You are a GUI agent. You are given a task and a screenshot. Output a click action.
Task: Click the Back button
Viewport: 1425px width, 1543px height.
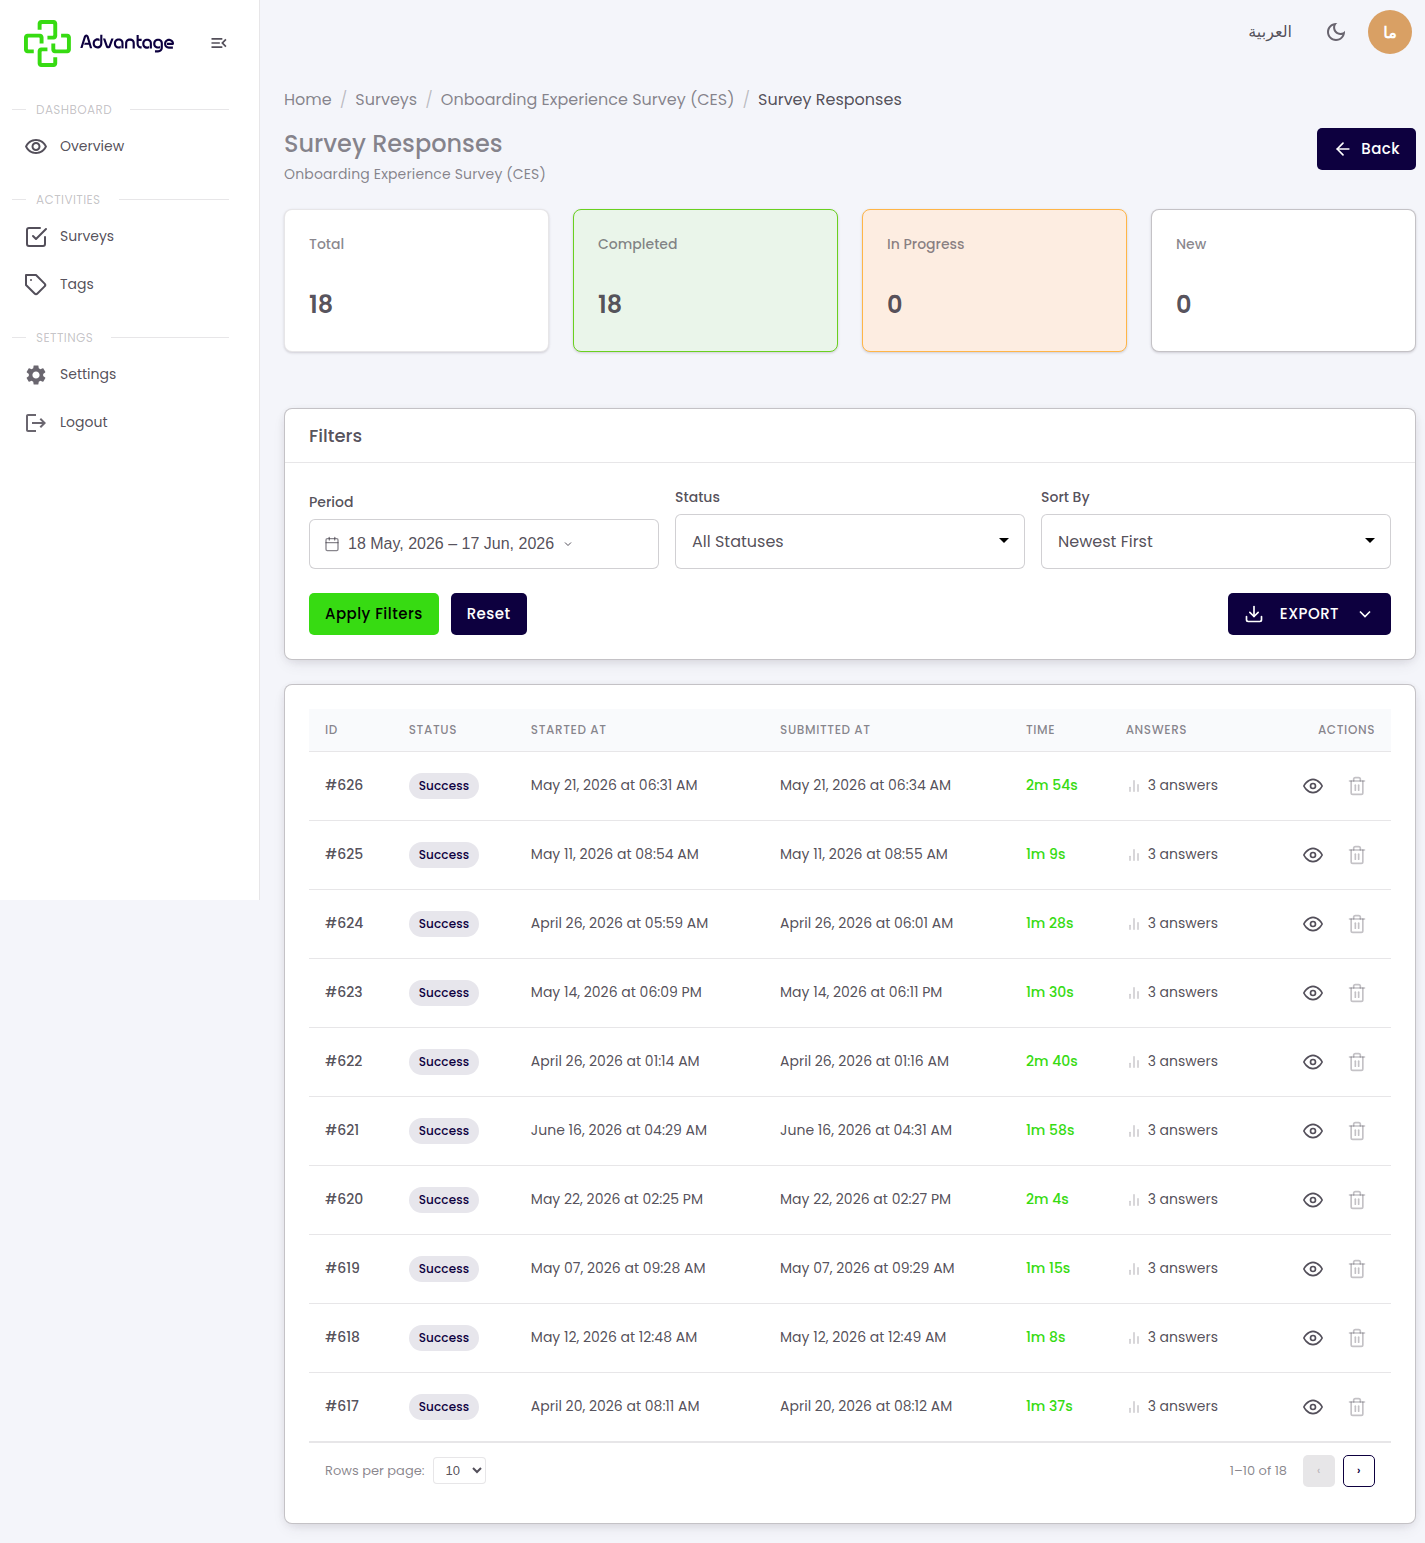click(1366, 149)
